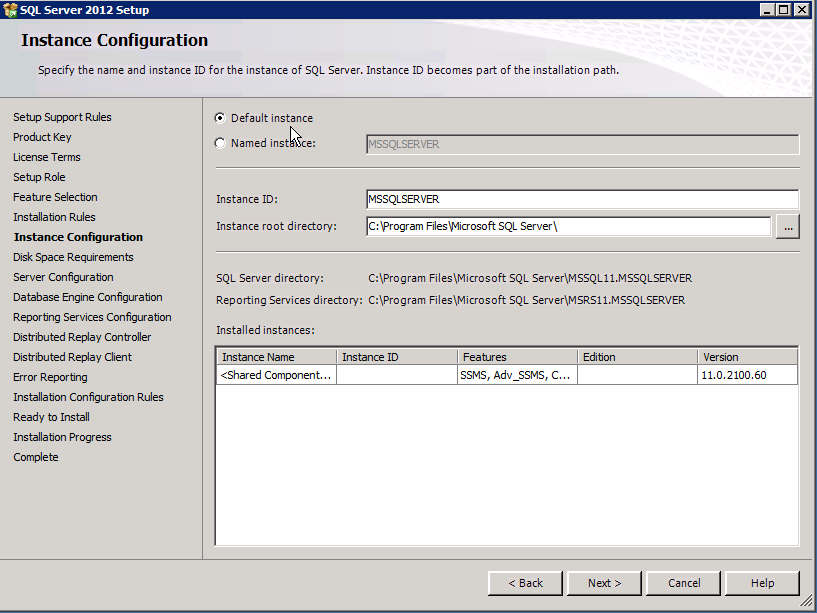Viewport: 817px width, 613px height.
Task: Select License Terms step
Action: coord(47,157)
